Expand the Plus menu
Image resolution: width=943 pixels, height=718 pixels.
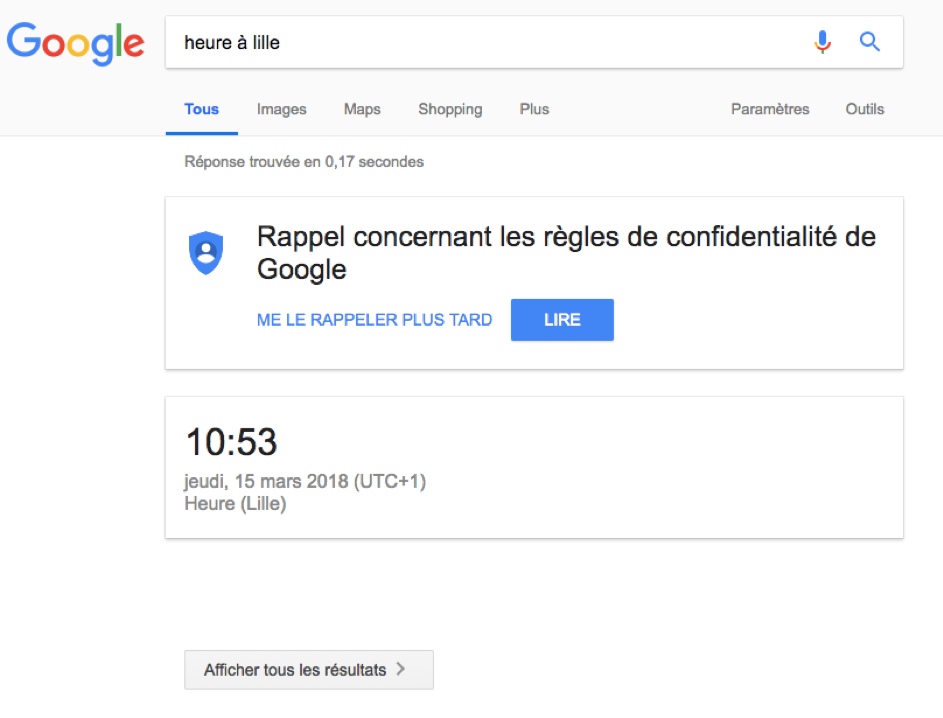534,109
